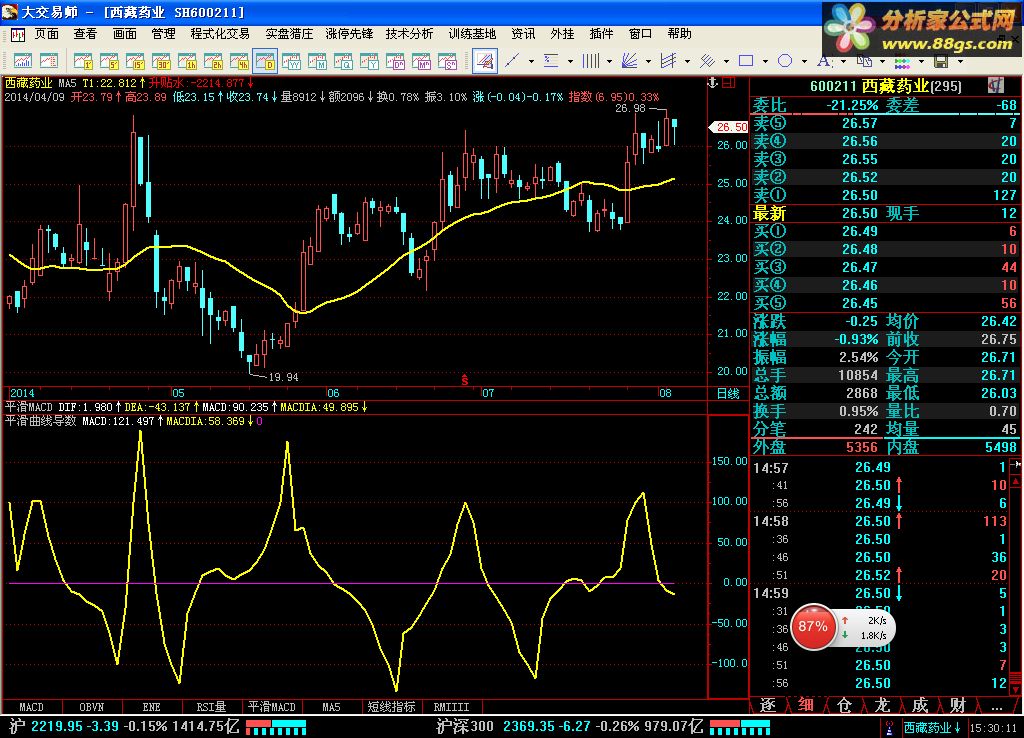The width and height of the screenshot is (1024, 738).
Task: Switch to the RSI量 indicator tab
Action: pyautogui.click(x=212, y=707)
